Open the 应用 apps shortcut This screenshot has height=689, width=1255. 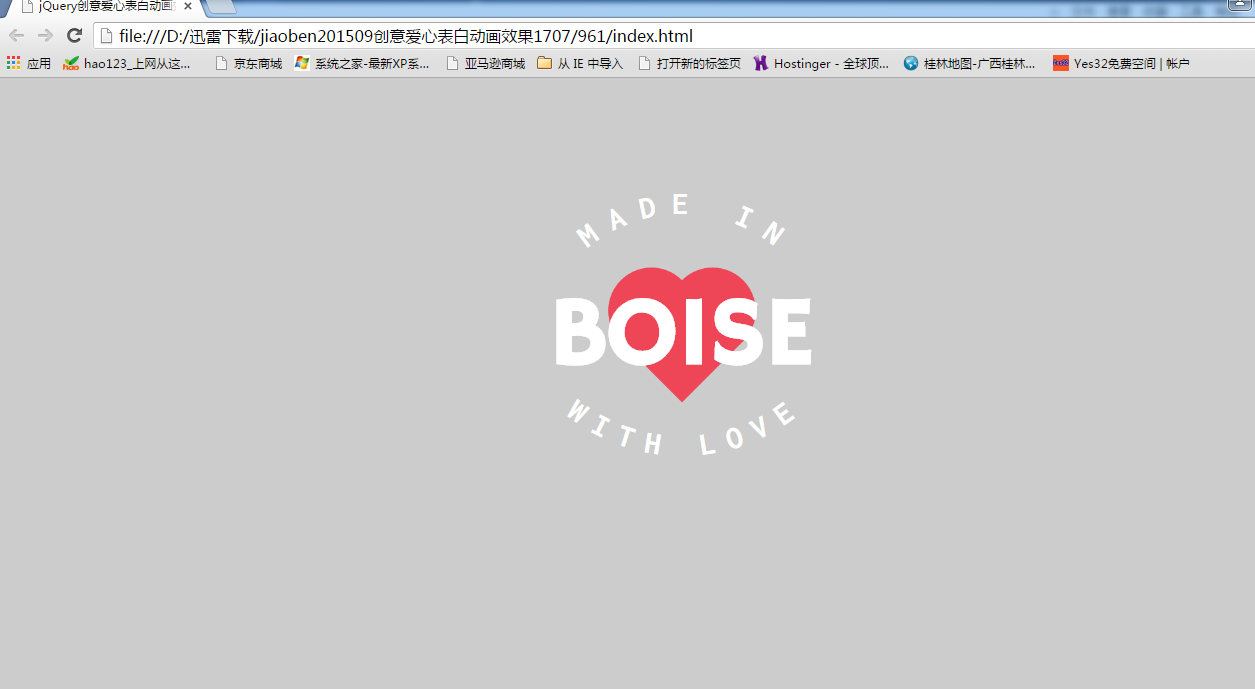pyautogui.click(x=29, y=63)
